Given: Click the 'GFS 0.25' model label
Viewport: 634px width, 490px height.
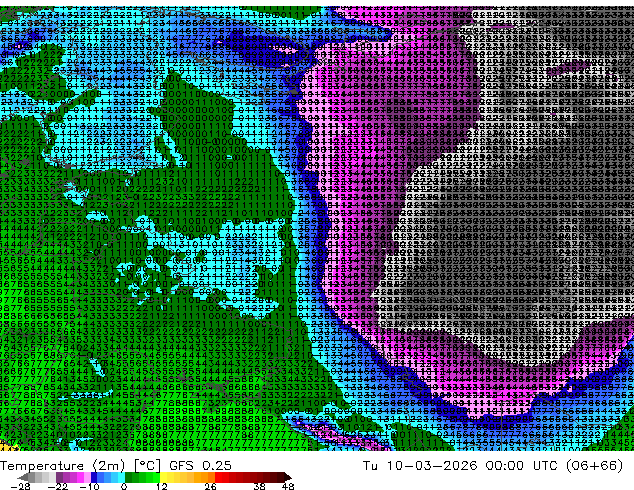Looking at the screenshot, I should pos(200,466).
